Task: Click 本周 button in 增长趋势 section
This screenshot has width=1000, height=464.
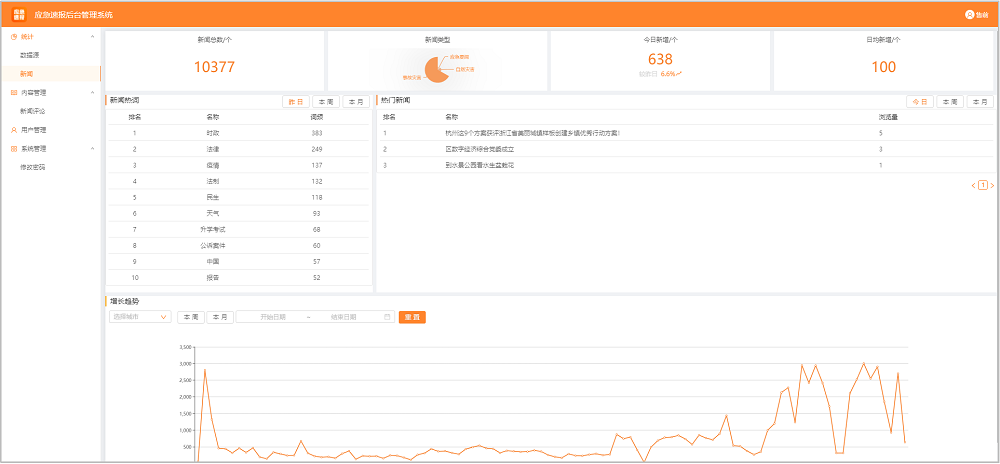Action: pyautogui.click(x=190, y=317)
